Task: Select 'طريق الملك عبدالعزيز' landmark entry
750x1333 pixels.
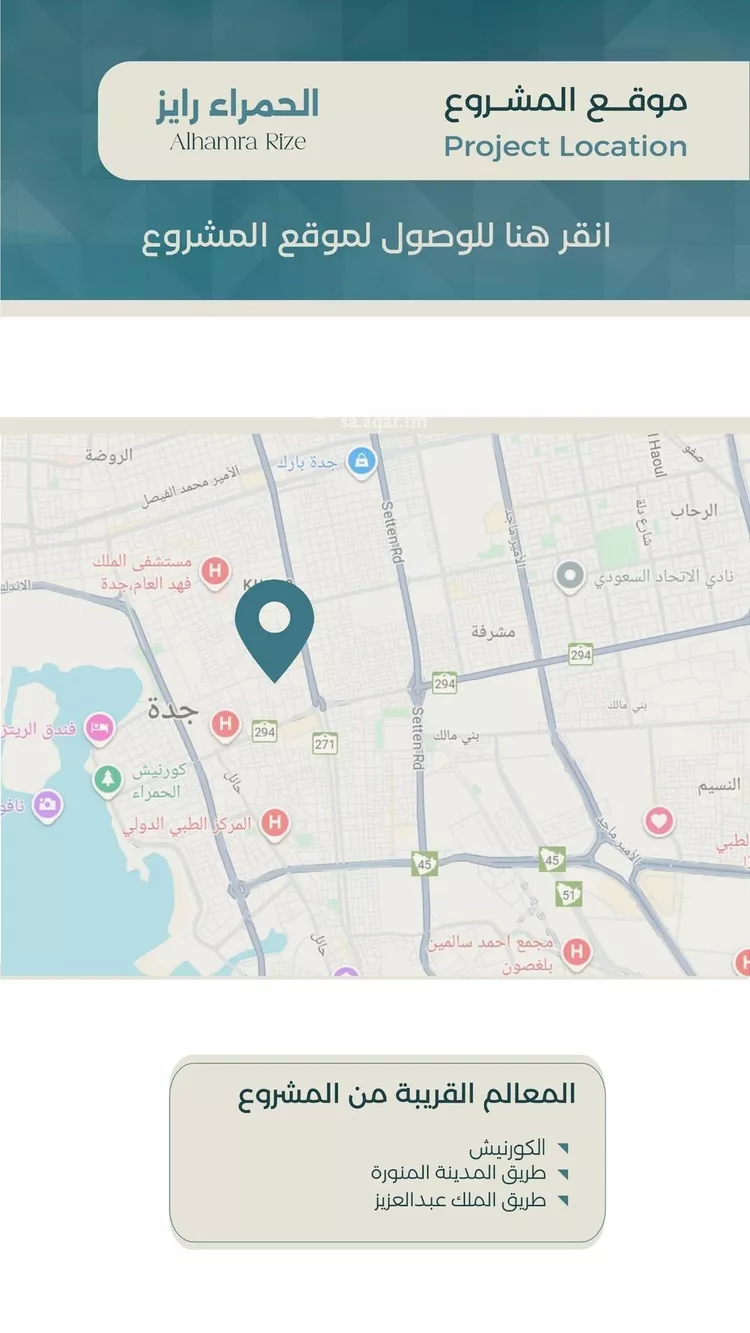Action: tap(458, 1200)
